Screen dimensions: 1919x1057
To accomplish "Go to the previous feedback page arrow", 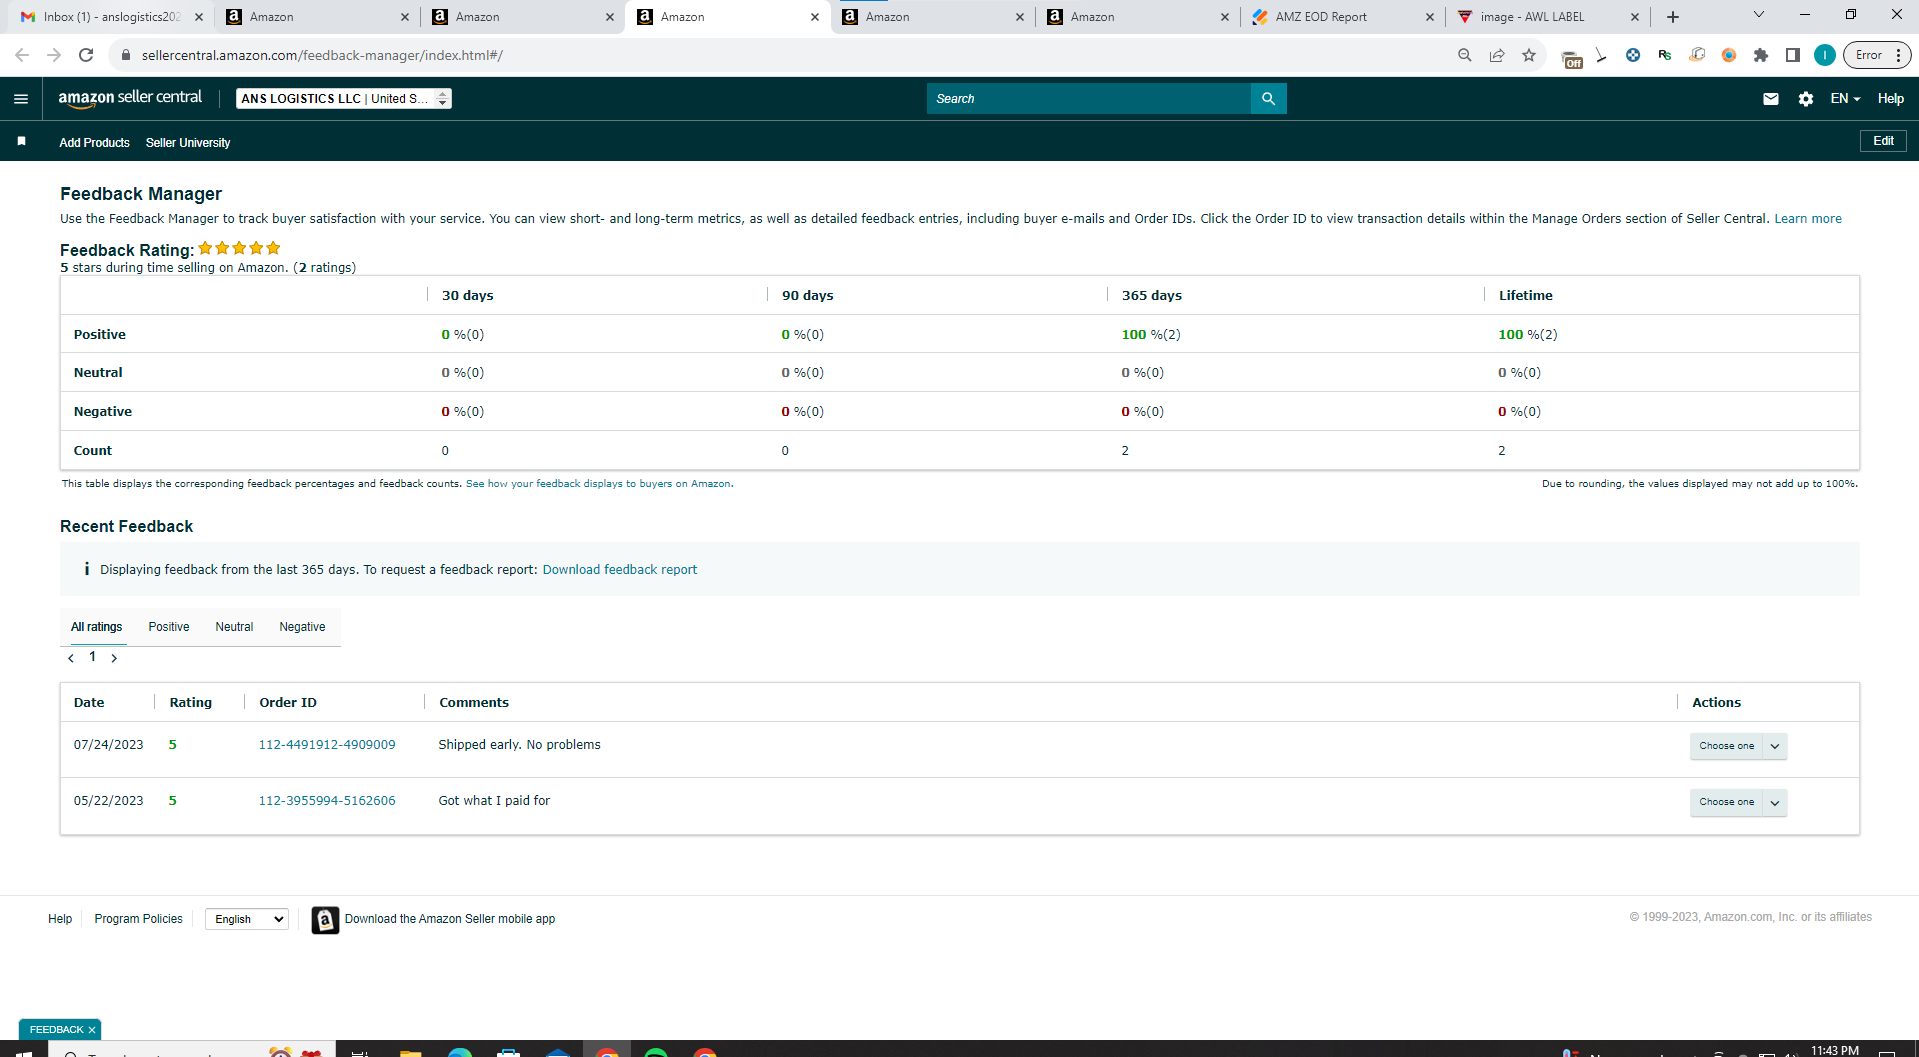I will tap(71, 658).
